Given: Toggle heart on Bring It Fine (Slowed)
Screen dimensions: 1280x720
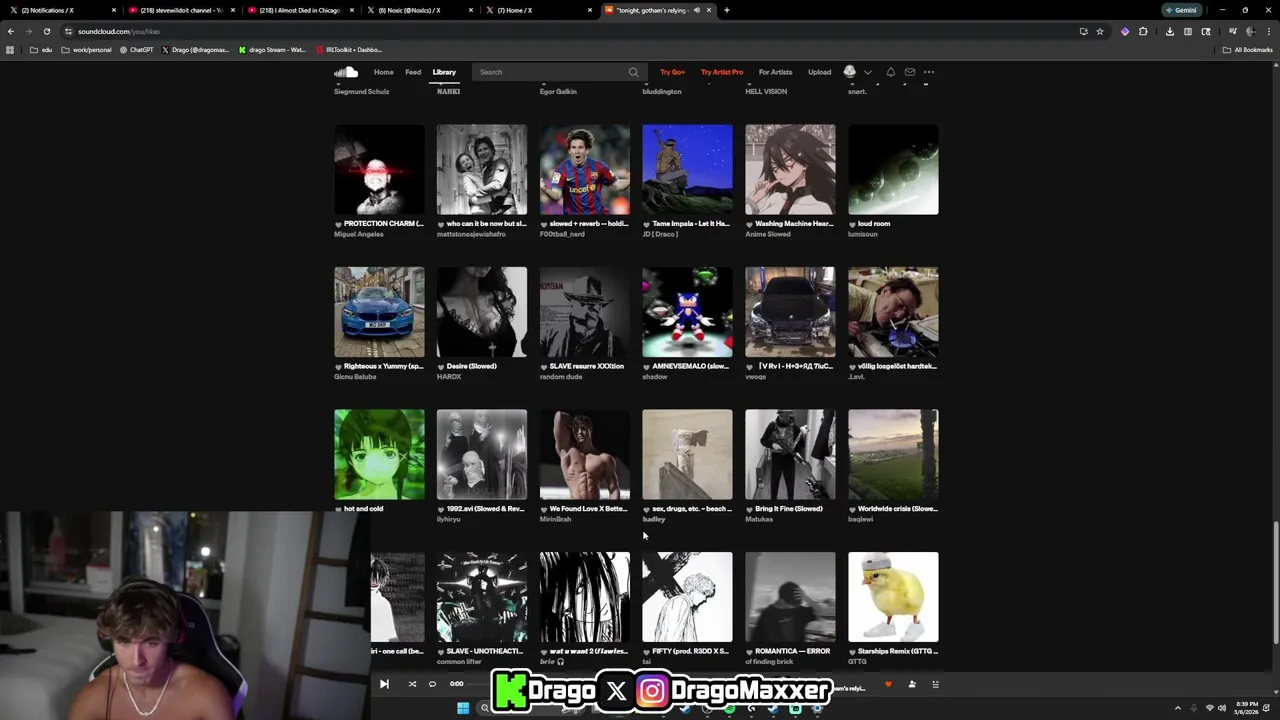Looking at the screenshot, I should tap(749, 509).
